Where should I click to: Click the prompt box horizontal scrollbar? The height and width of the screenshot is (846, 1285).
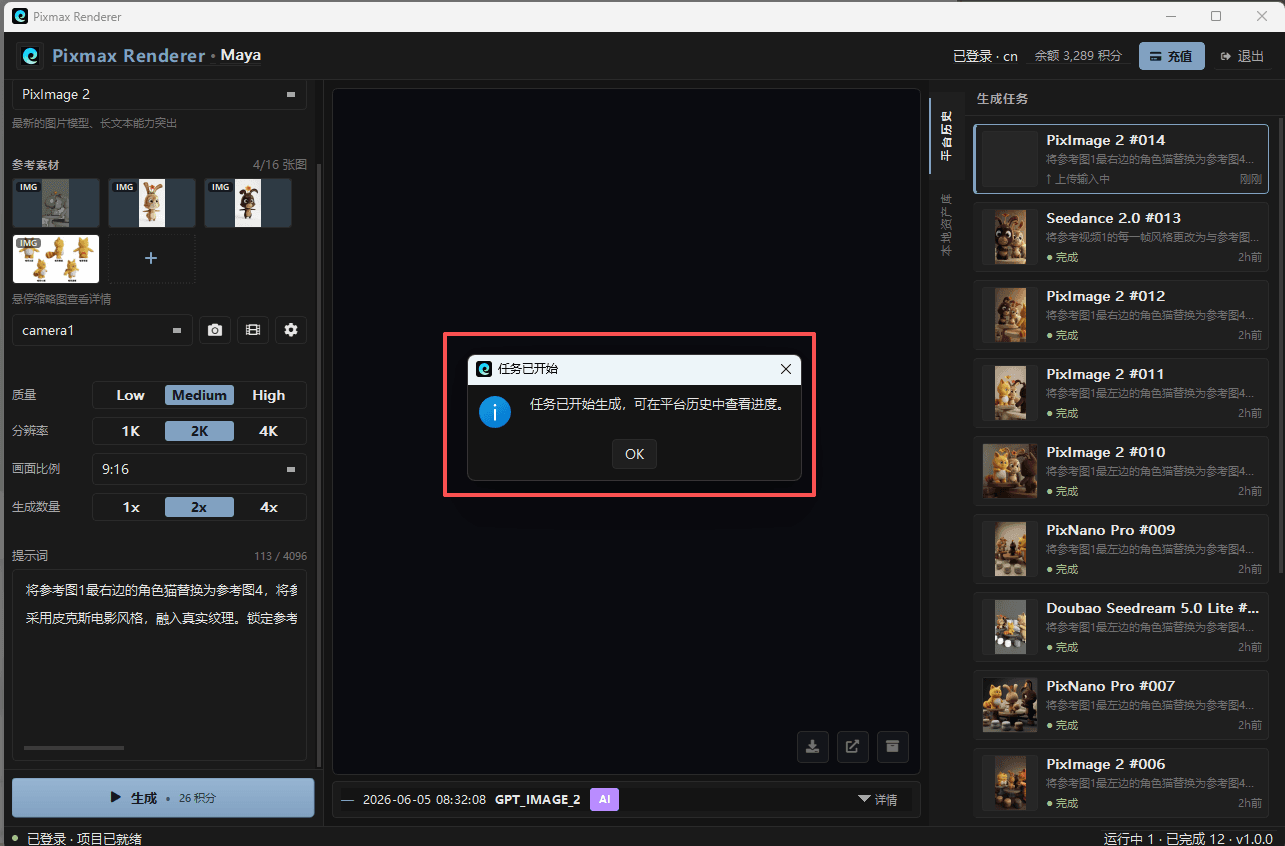pos(74,747)
